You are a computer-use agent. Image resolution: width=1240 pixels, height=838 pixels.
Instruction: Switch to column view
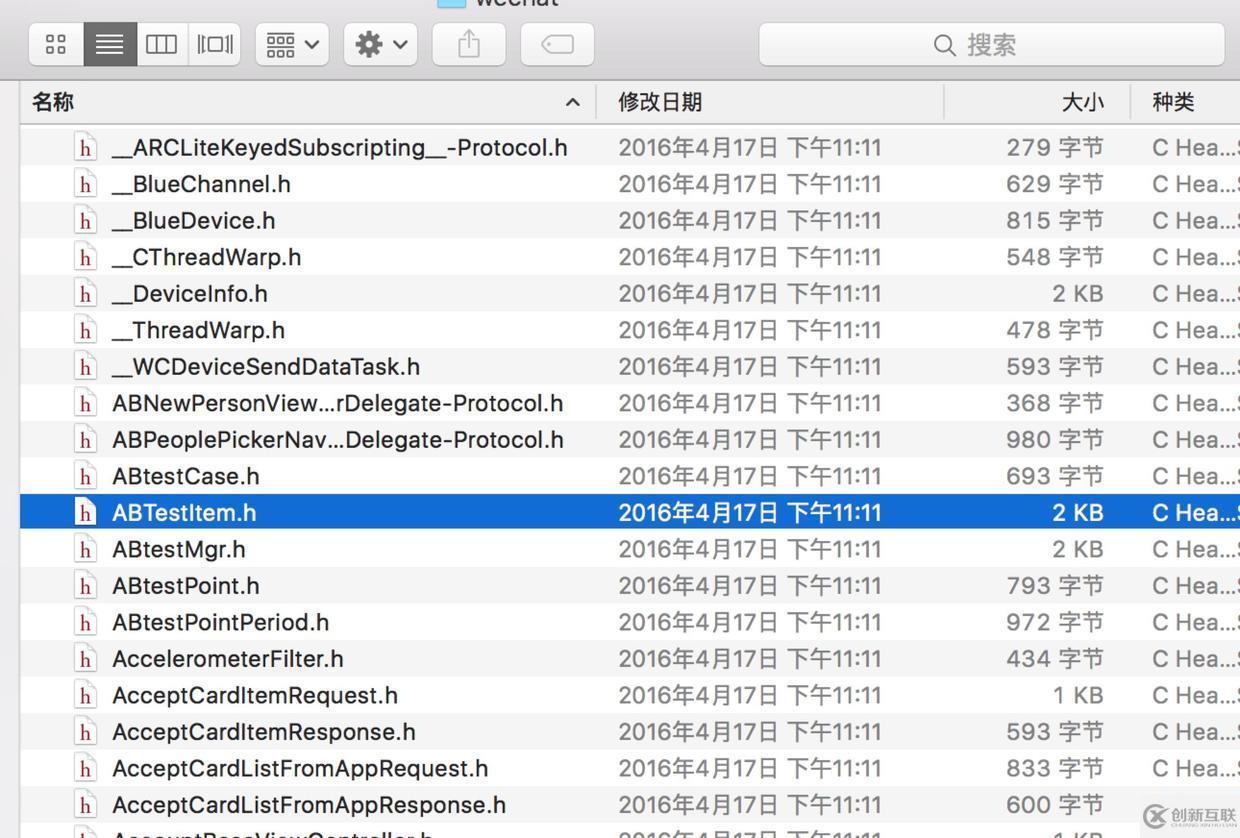click(x=162, y=44)
